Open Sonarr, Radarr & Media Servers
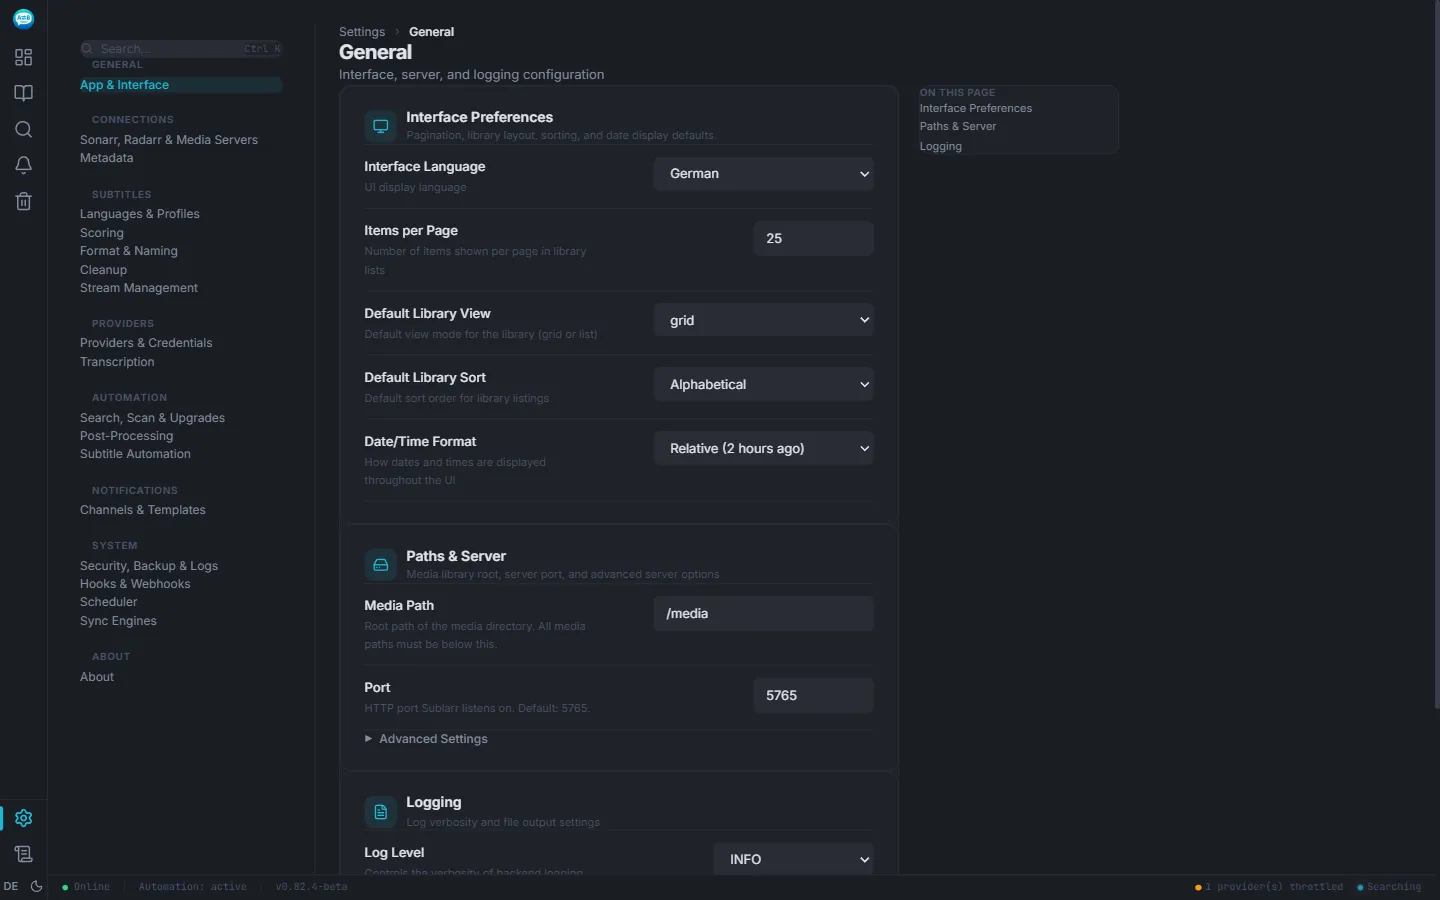This screenshot has height=900, width=1440. [169, 140]
